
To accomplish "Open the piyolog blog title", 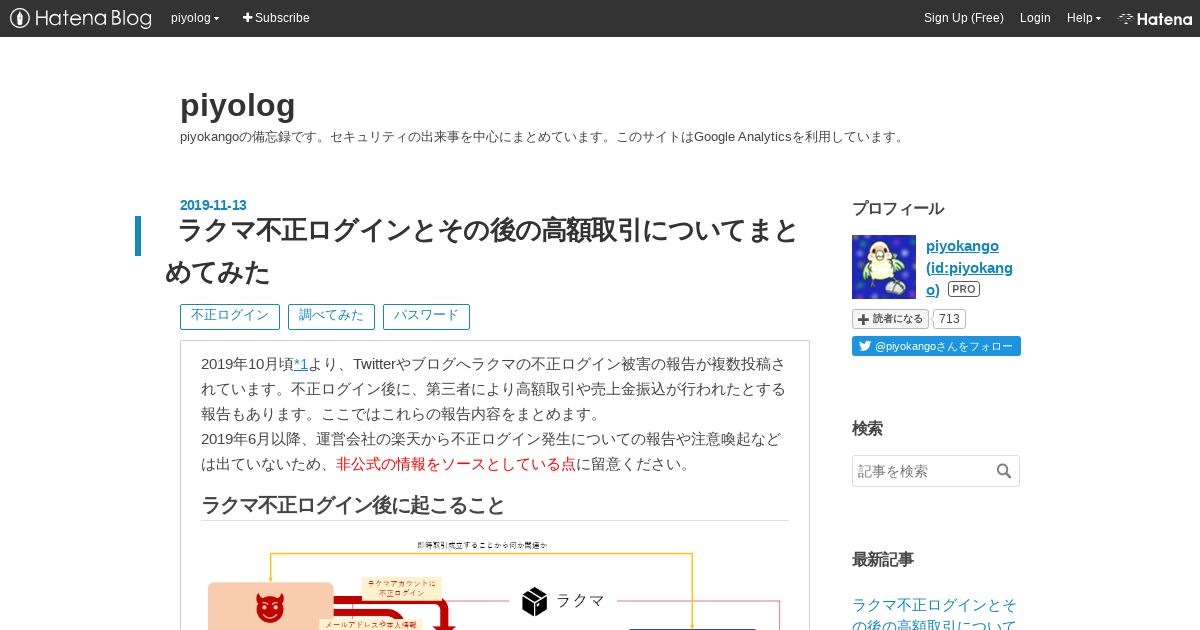I will (x=238, y=105).
